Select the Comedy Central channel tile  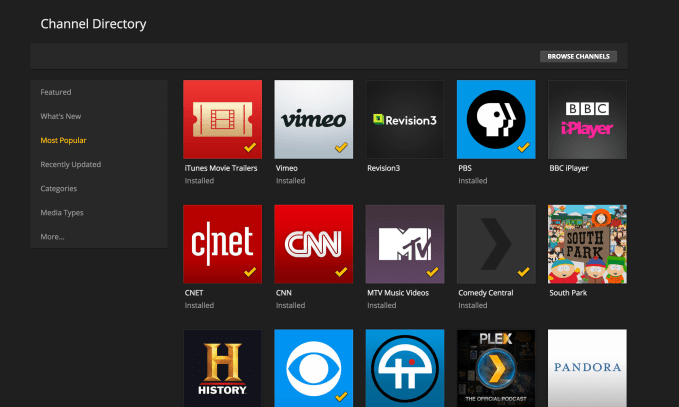point(496,244)
